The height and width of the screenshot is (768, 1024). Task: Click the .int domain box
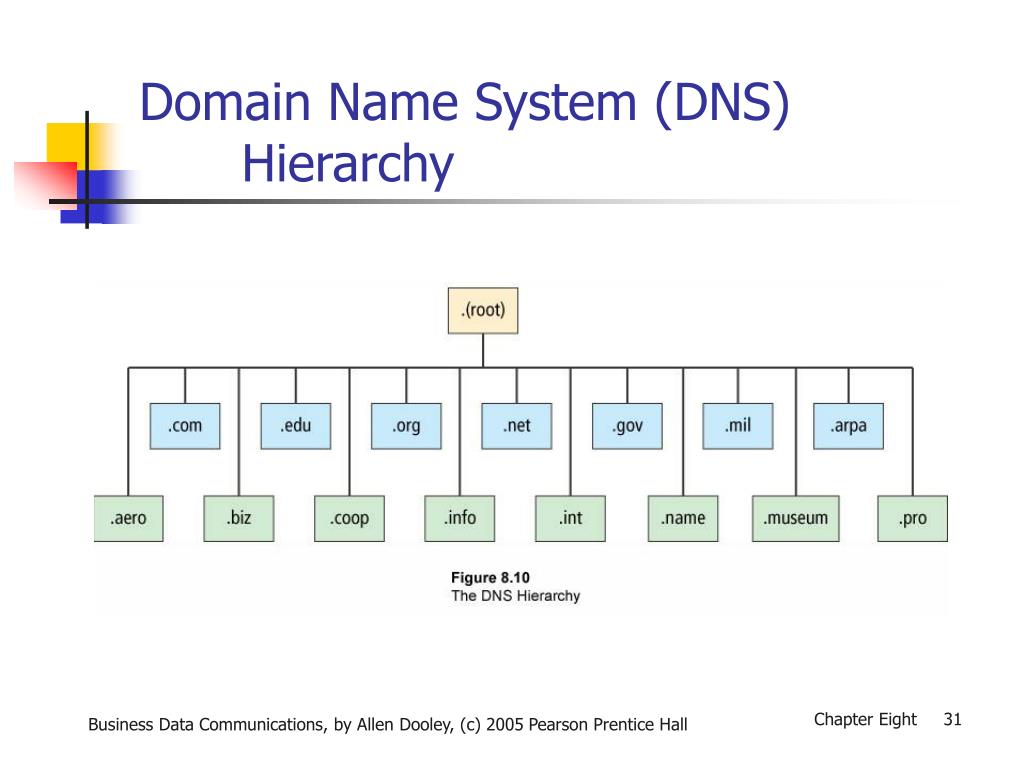[x=570, y=519]
